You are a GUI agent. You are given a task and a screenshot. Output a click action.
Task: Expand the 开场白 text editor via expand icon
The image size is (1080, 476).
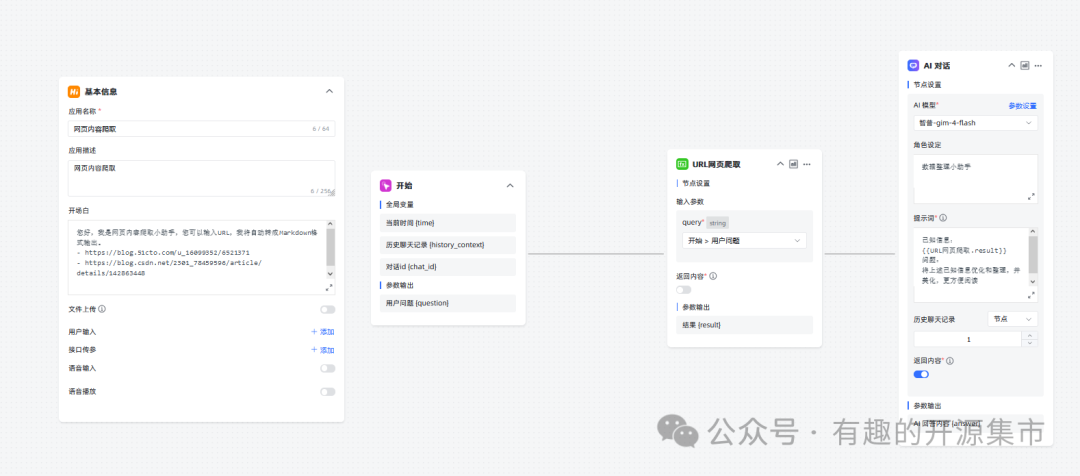(329, 287)
